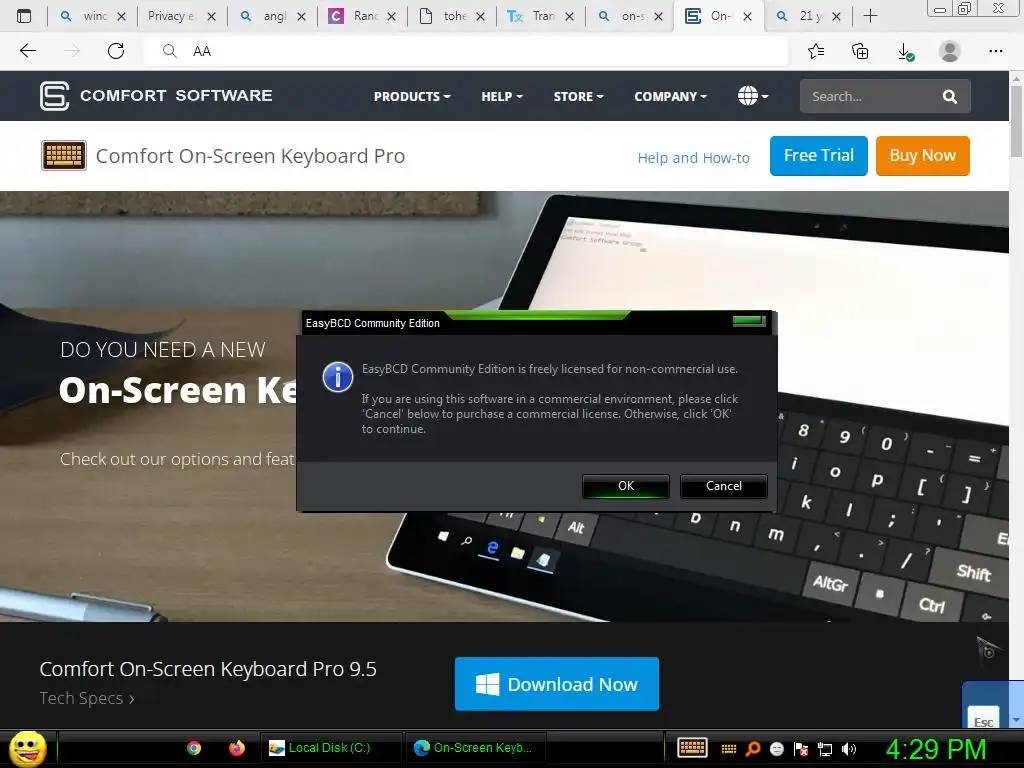Click the speaker volume tray icon
The height and width of the screenshot is (768, 1024).
tap(849, 749)
